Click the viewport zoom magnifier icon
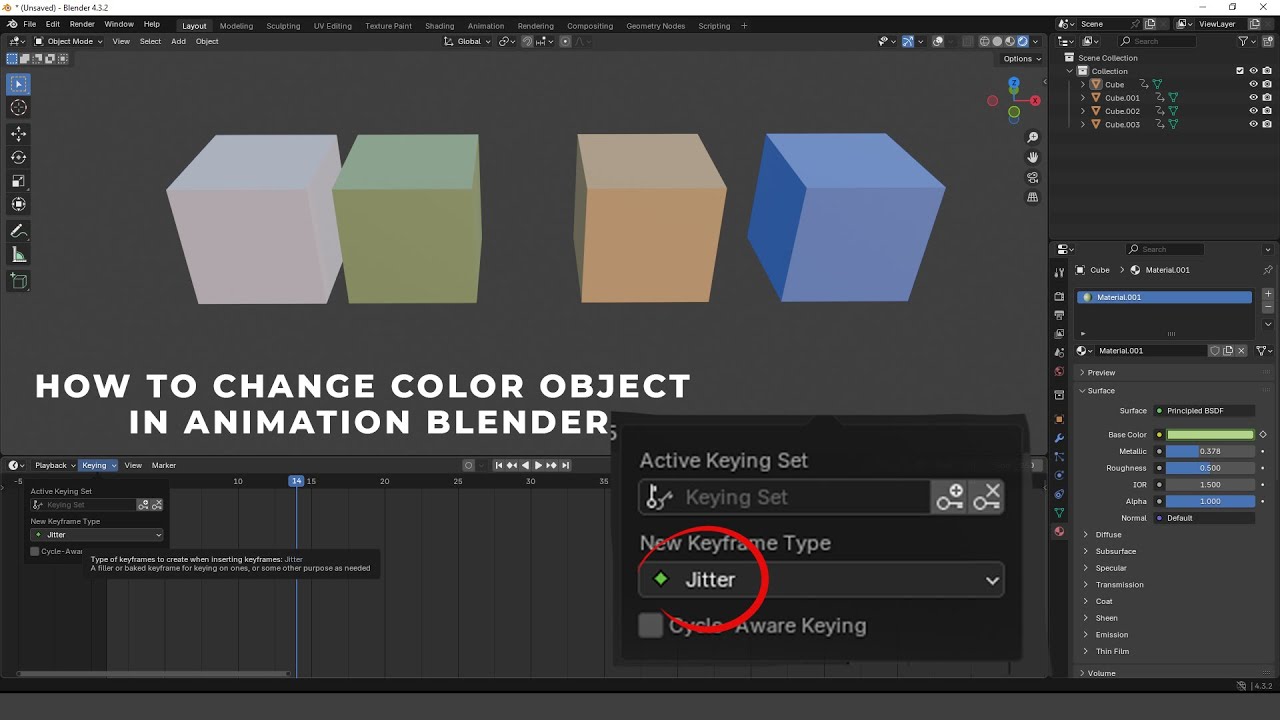 click(1033, 137)
